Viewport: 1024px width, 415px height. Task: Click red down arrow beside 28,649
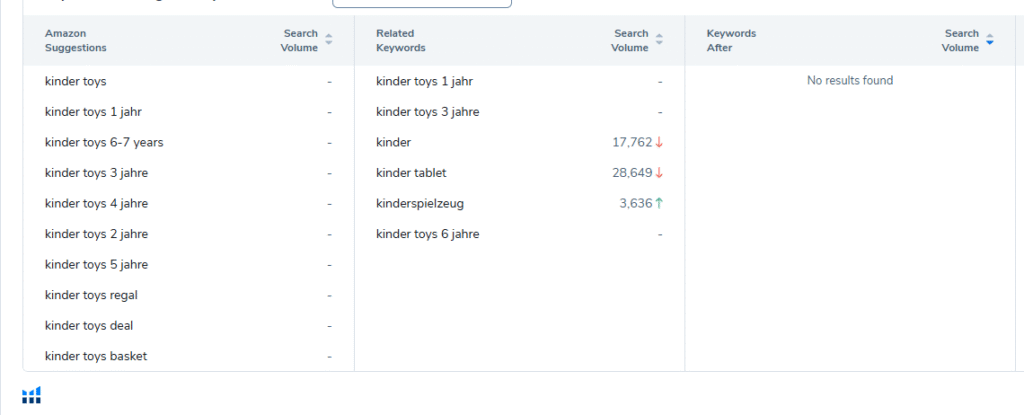pos(659,173)
